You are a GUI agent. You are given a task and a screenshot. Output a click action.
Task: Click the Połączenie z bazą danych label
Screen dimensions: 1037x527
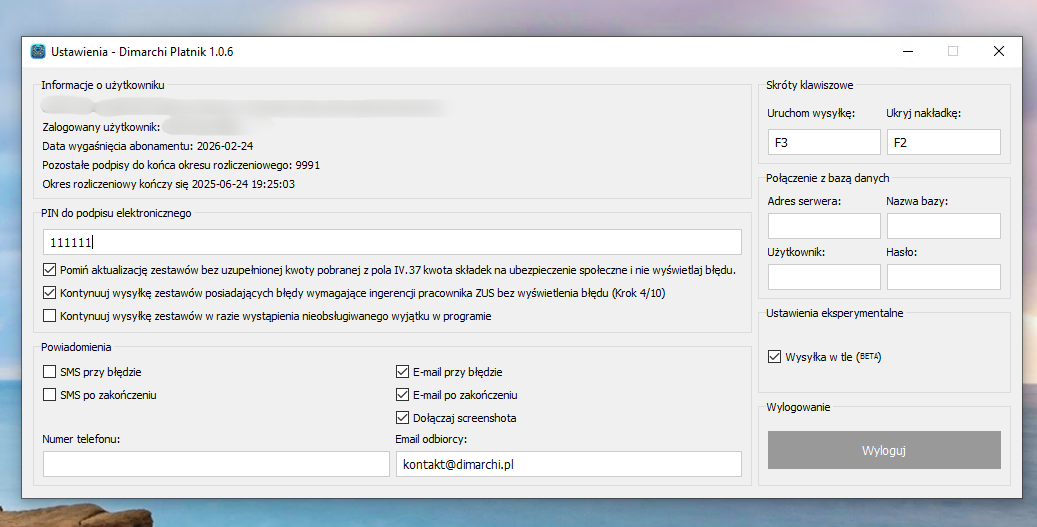coord(827,178)
